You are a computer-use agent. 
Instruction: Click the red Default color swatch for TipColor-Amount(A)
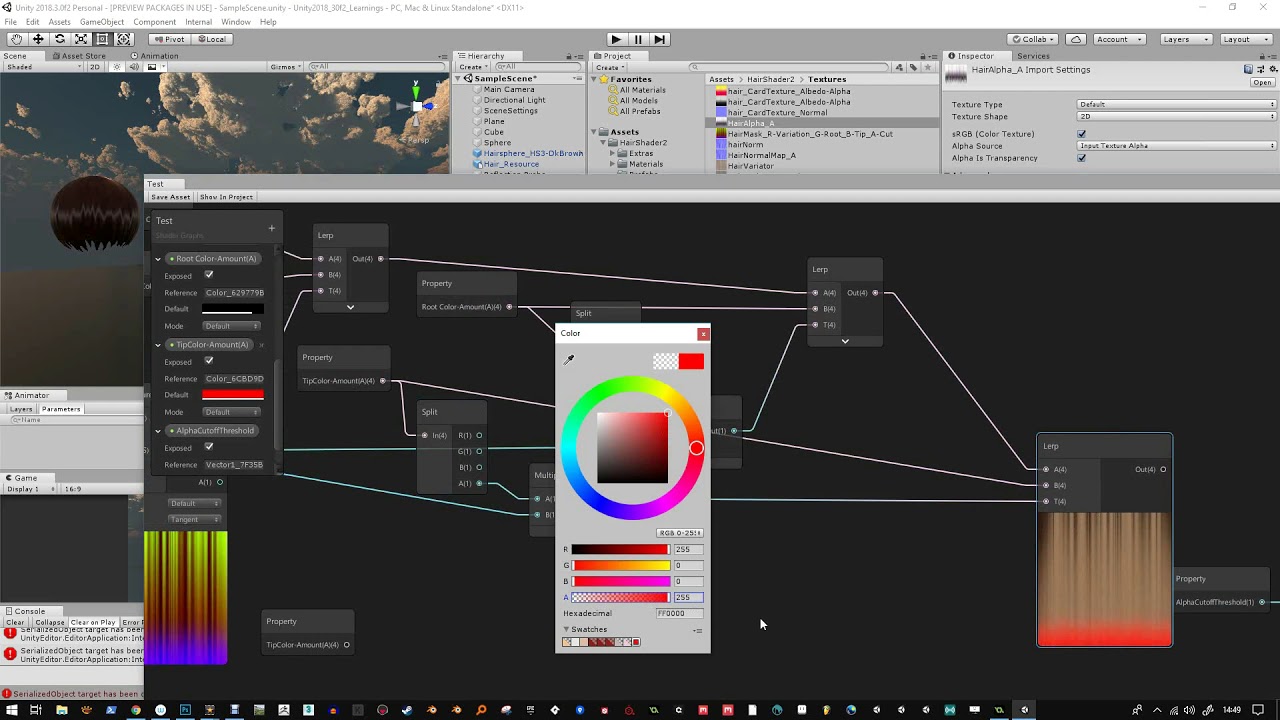232,394
